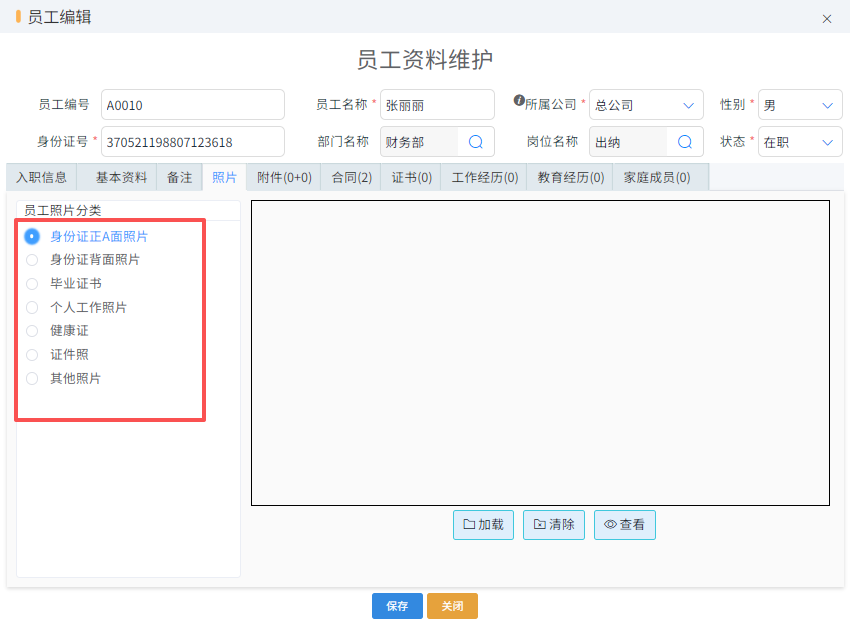The height and width of the screenshot is (626, 850).
Task: Select the 证件照 radio button
Action: pos(32,354)
